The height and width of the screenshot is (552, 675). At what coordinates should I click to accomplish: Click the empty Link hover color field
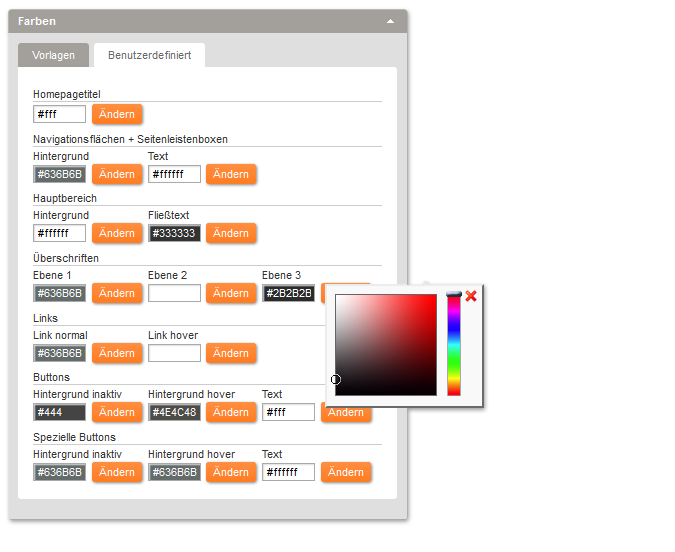coord(174,353)
